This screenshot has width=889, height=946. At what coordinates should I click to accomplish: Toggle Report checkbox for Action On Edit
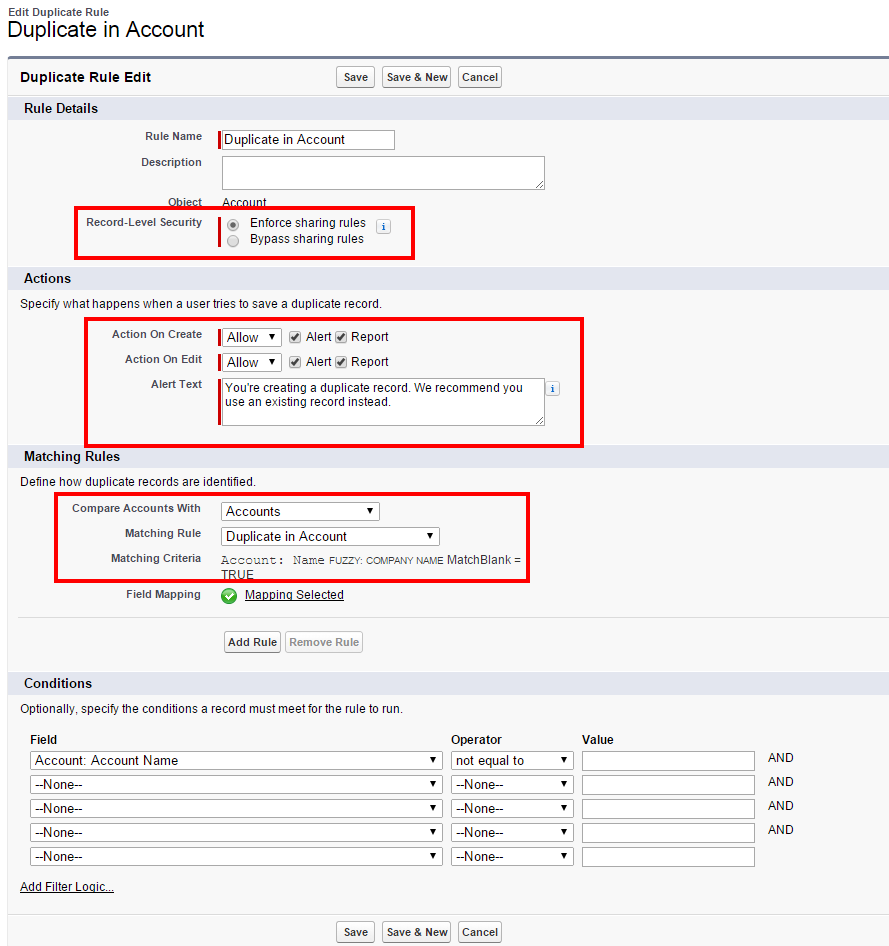pos(341,362)
